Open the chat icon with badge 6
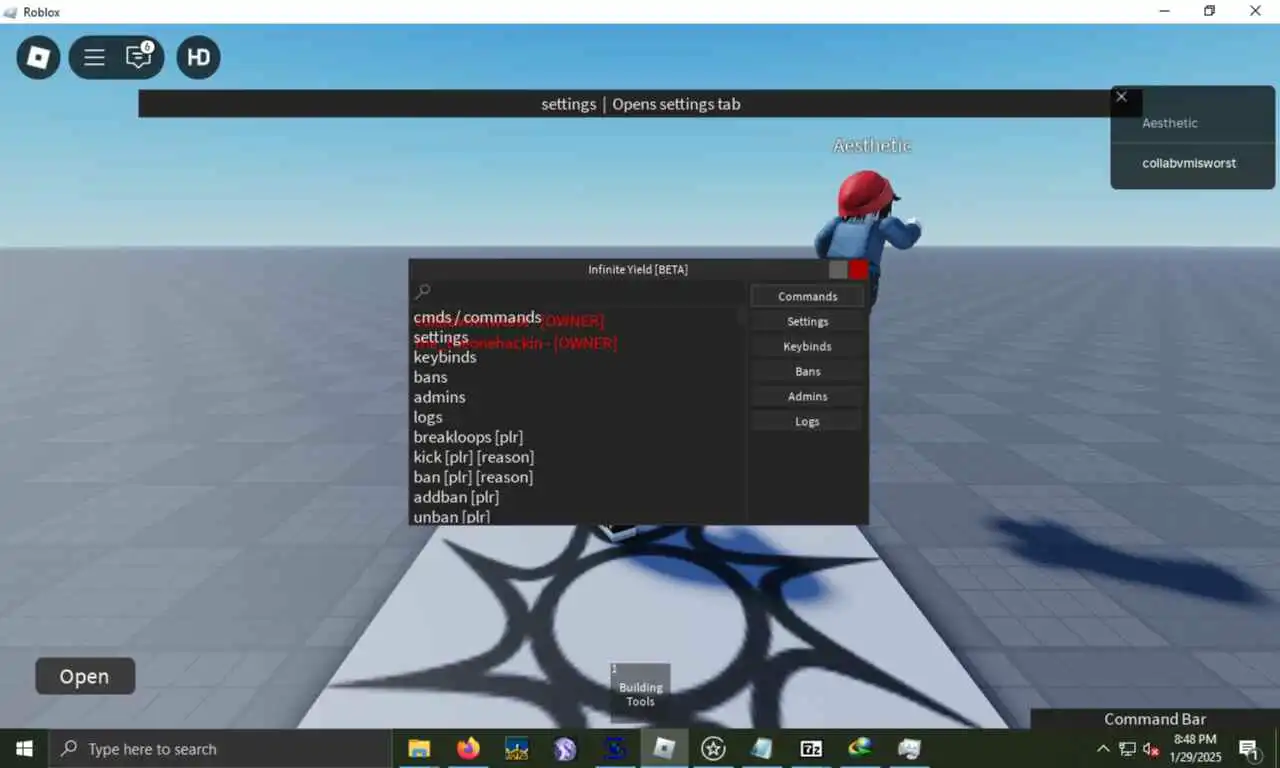The width and height of the screenshot is (1280, 768). 138,57
